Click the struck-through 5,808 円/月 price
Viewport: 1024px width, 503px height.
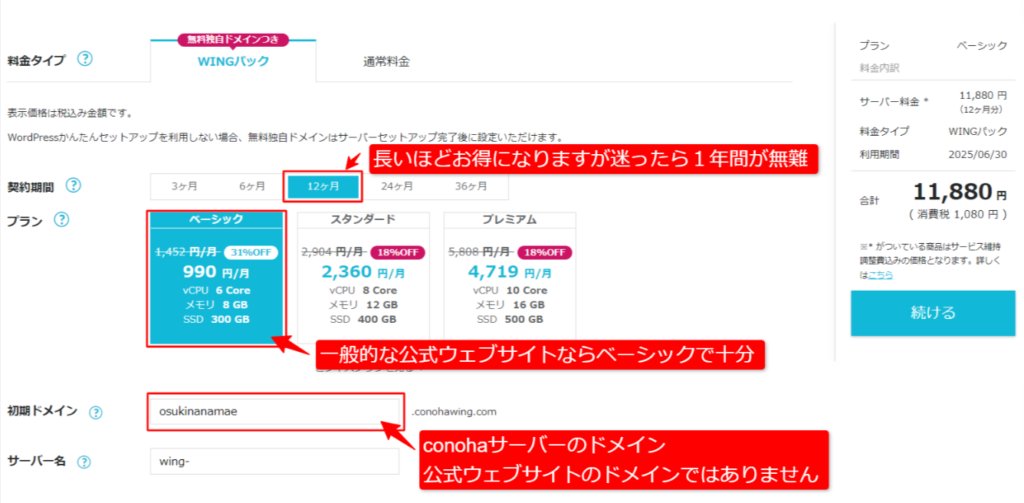(x=480, y=252)
